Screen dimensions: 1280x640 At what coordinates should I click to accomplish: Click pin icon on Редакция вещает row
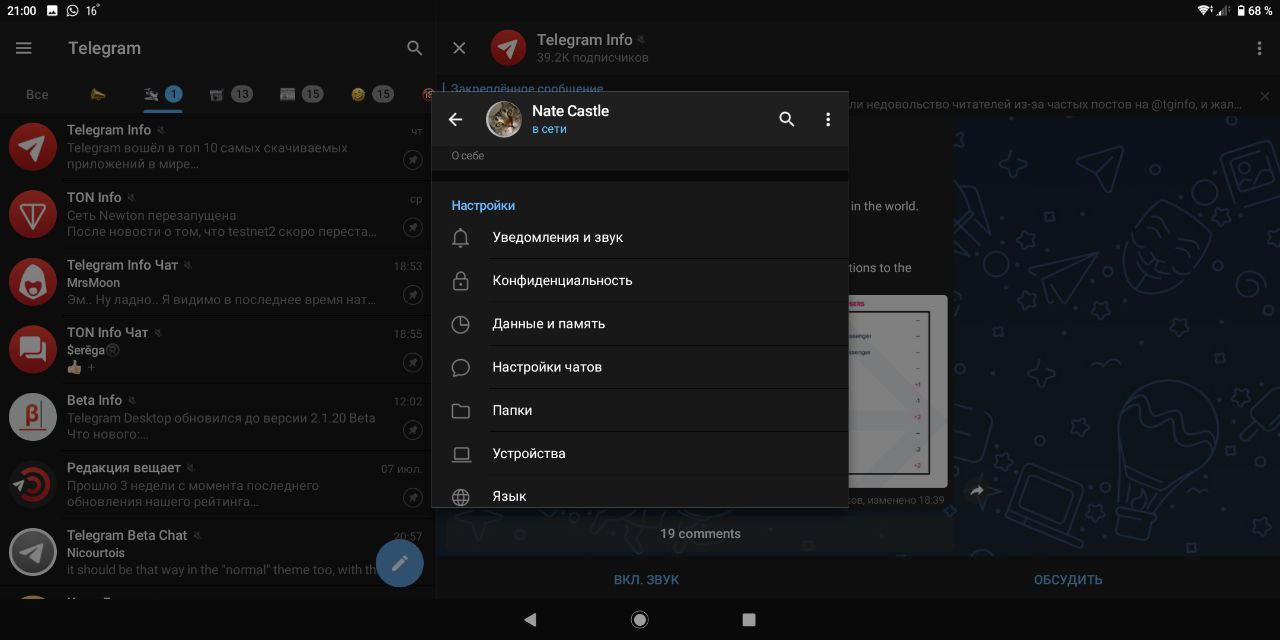(x=413, y=496)
